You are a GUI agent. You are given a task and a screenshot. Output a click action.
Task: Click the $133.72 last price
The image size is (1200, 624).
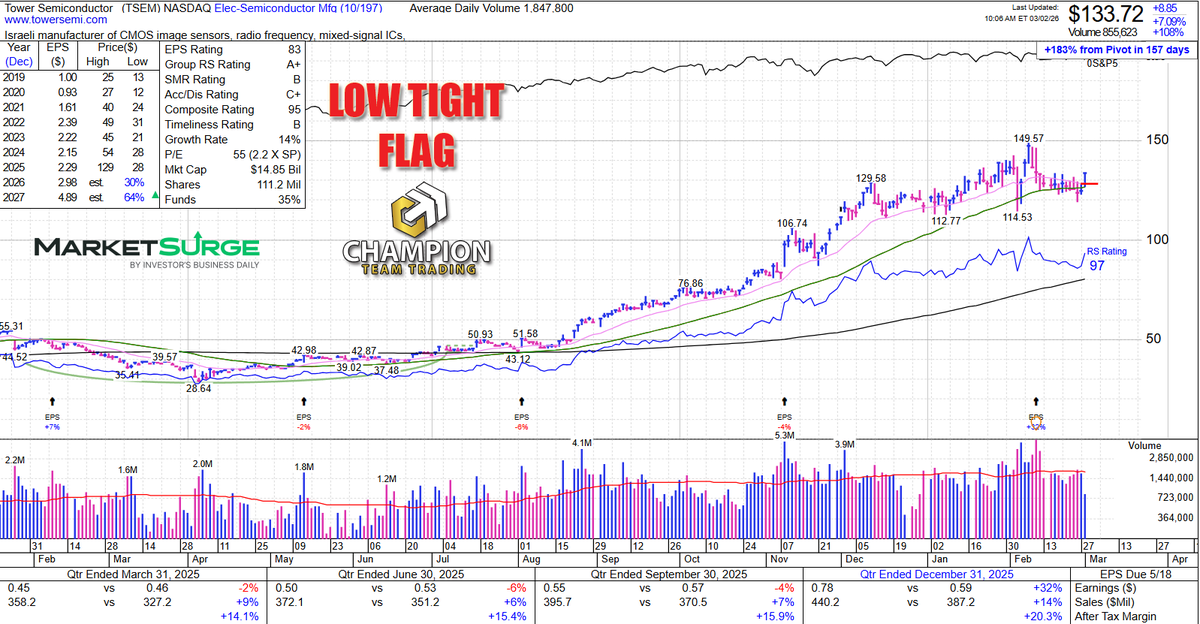coord(1106,14)
